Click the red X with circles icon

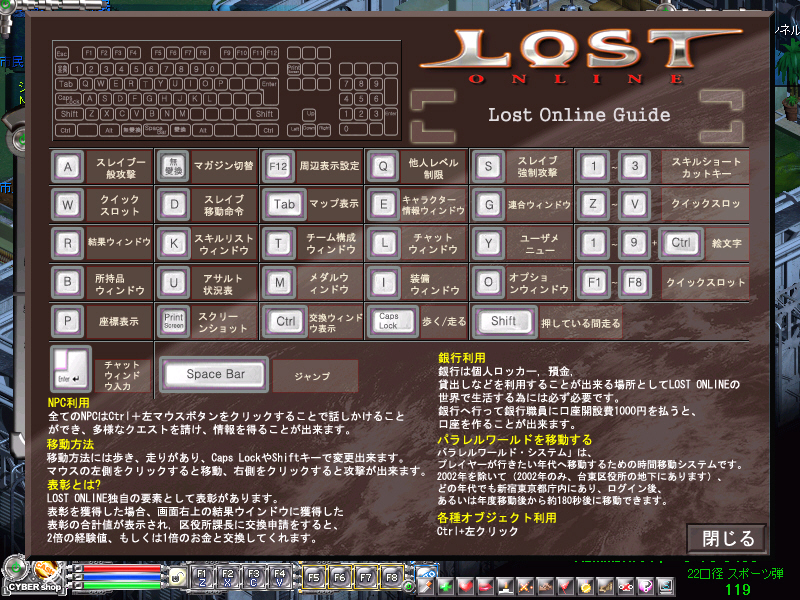(x=624, y=586)
